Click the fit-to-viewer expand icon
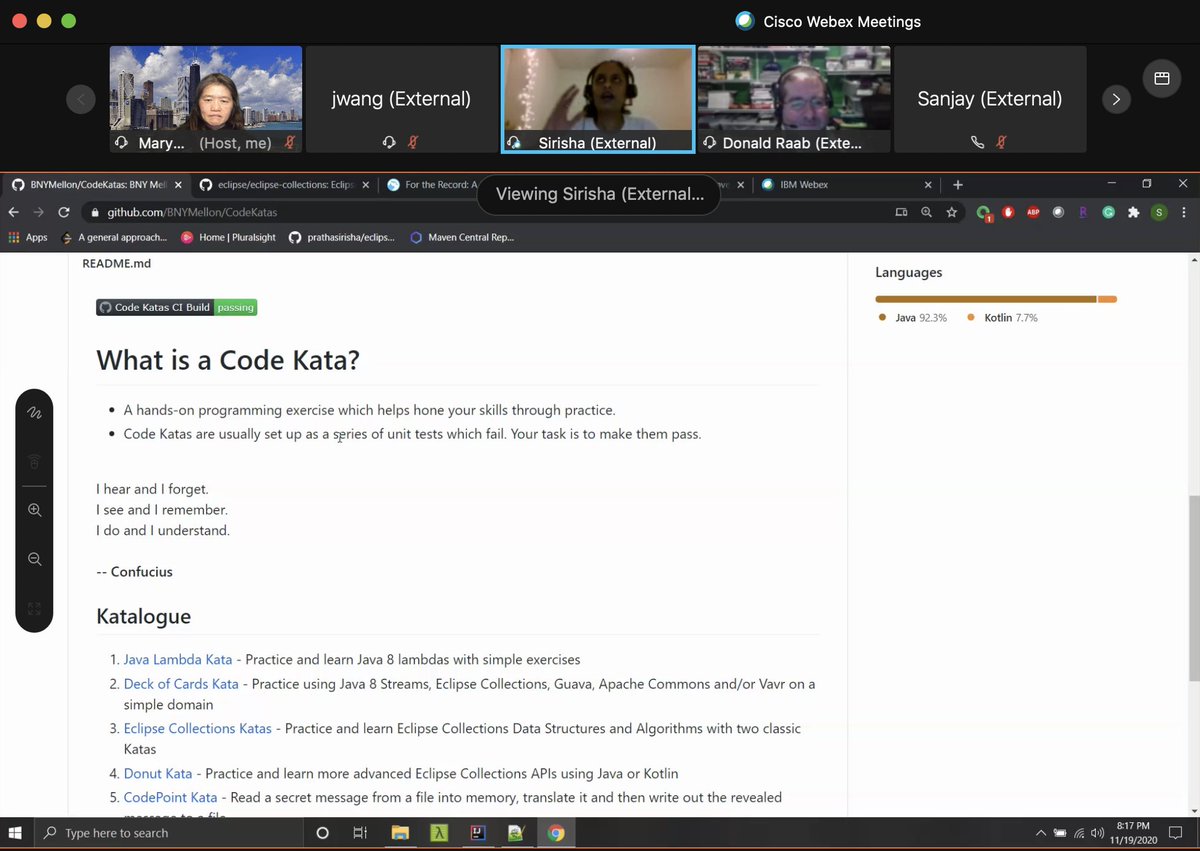The height and width of the screenshot is (851, 1200). (x=34, y=608)
